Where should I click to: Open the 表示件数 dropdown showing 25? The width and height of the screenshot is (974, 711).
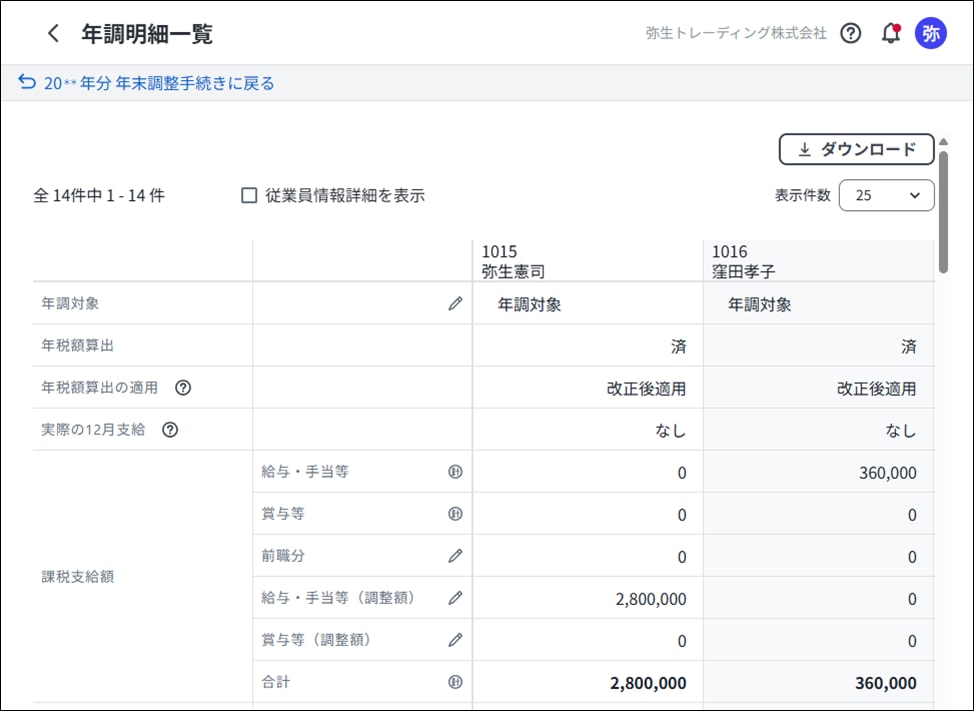[x=886, y=196]
